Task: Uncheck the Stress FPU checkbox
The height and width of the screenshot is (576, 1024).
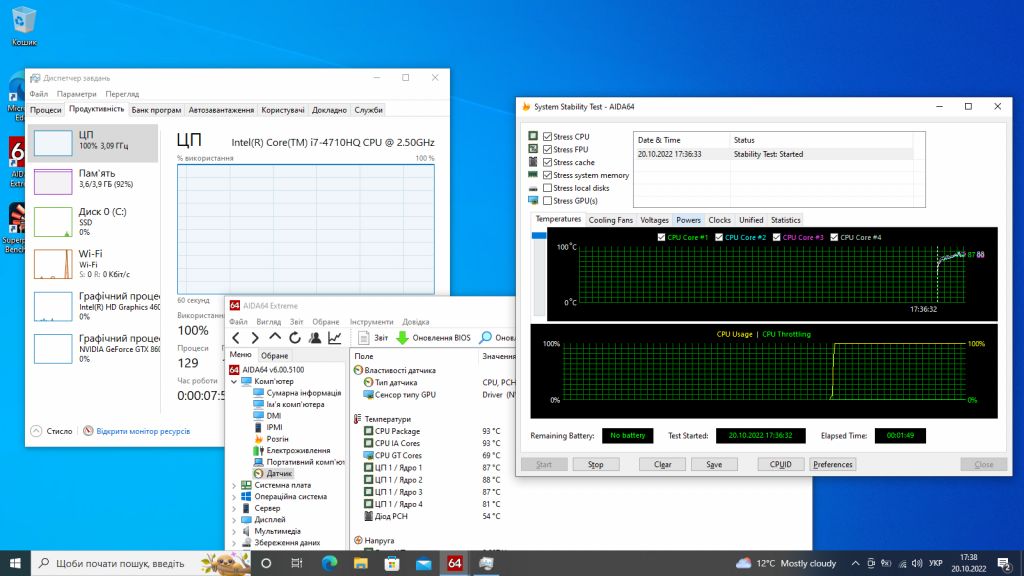Action: point(547,150)
